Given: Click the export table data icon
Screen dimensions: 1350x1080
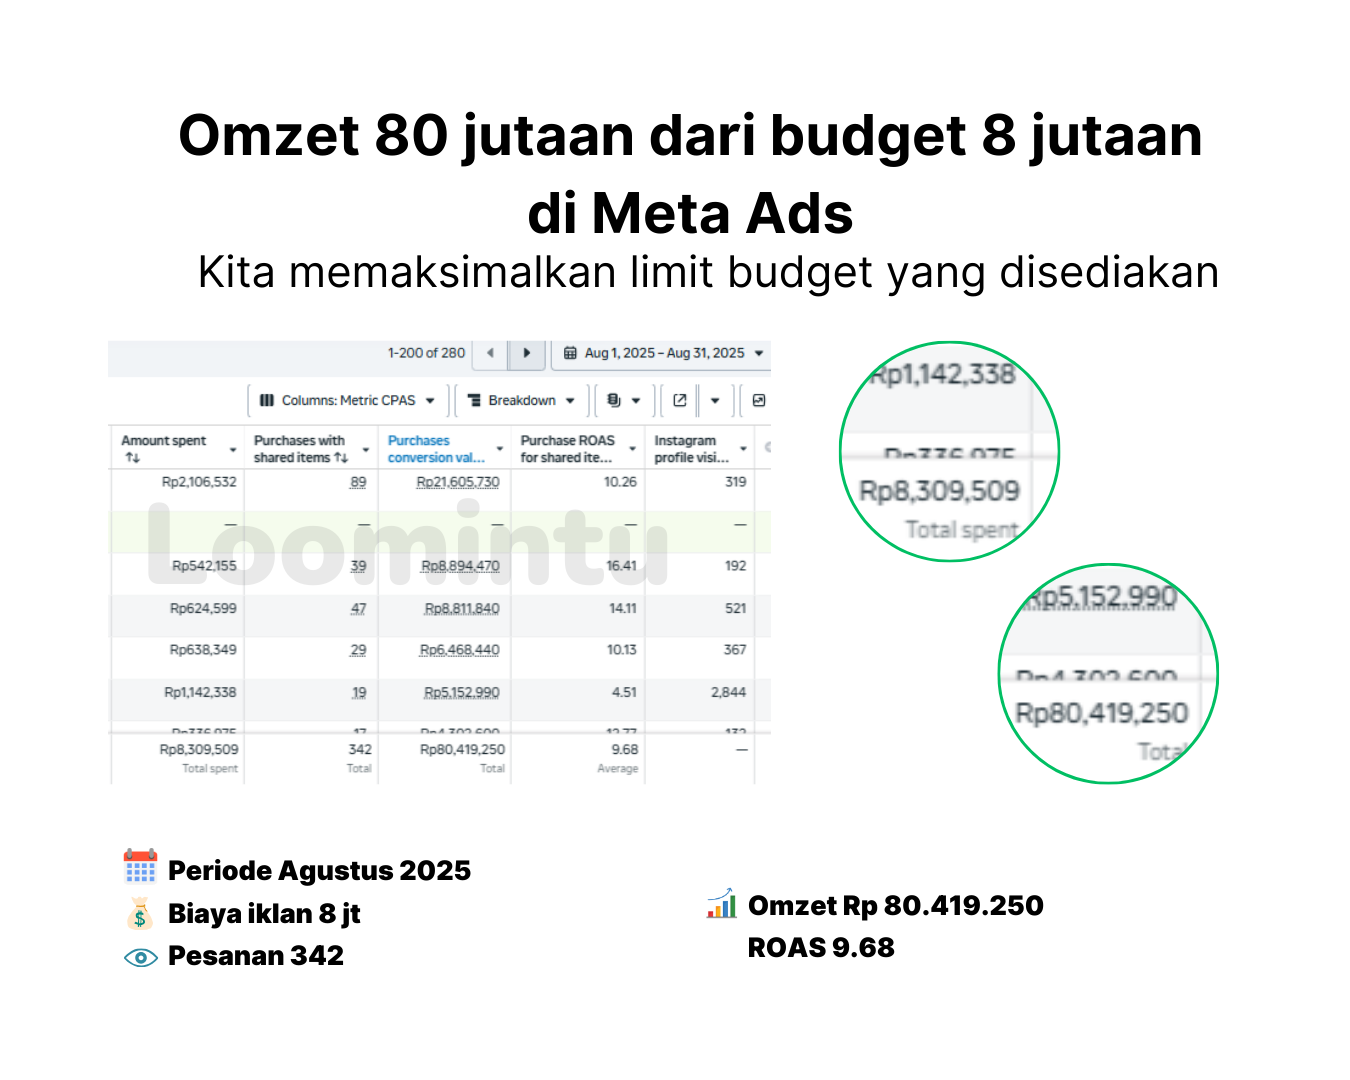Looking at the screenshot, I should coord(680,400).
